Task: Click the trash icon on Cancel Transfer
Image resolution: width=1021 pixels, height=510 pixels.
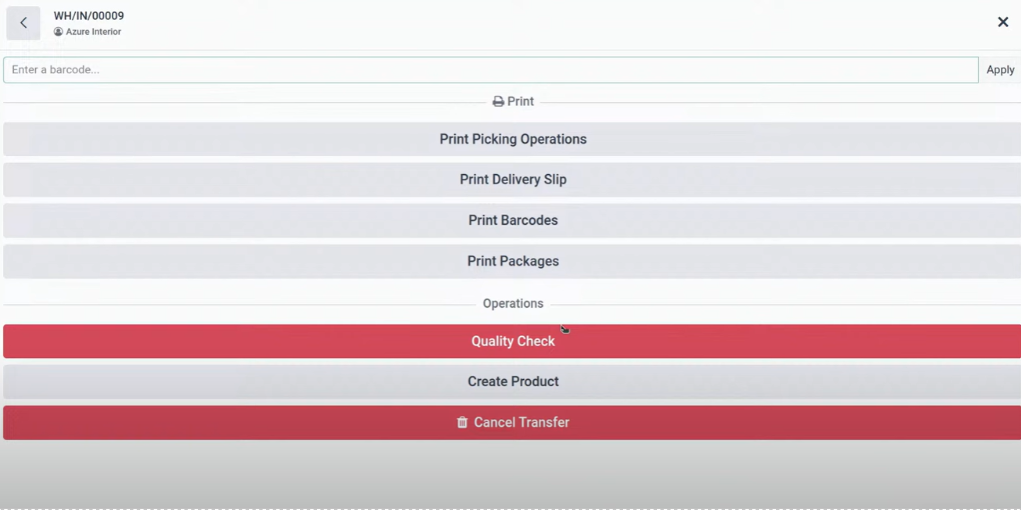Action: point(462,423)
